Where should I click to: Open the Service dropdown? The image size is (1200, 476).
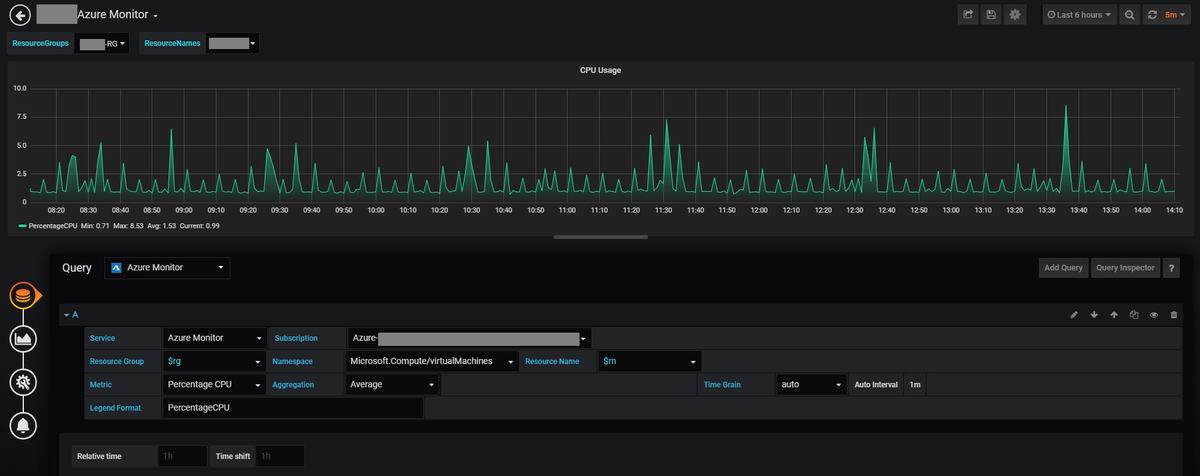click(215, 338)
